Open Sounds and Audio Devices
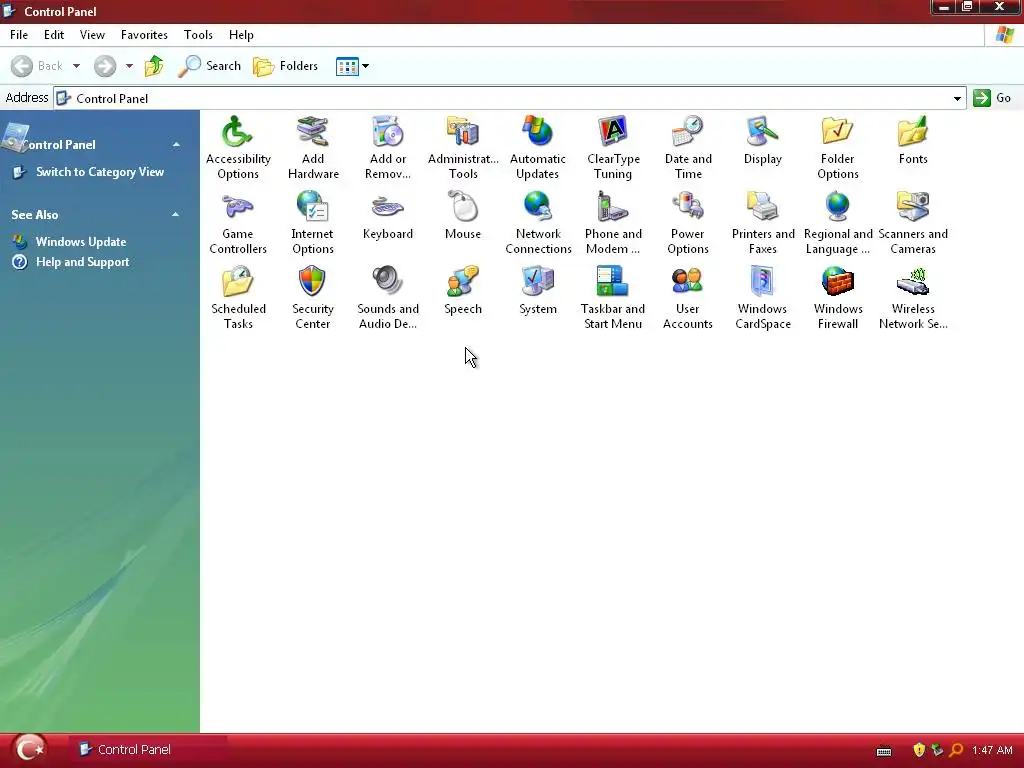This screenshot has width=1024, height=768. 388,298
